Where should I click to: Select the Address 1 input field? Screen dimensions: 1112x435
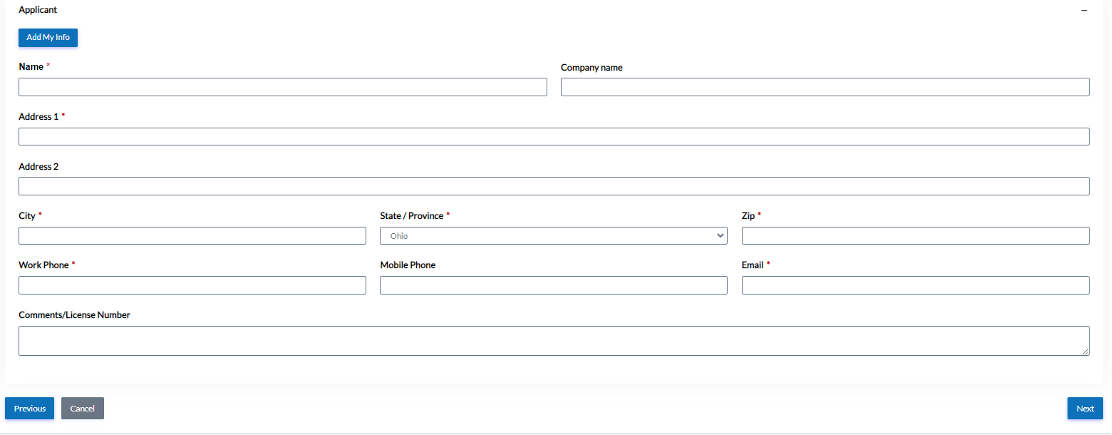tap(553, 137)
